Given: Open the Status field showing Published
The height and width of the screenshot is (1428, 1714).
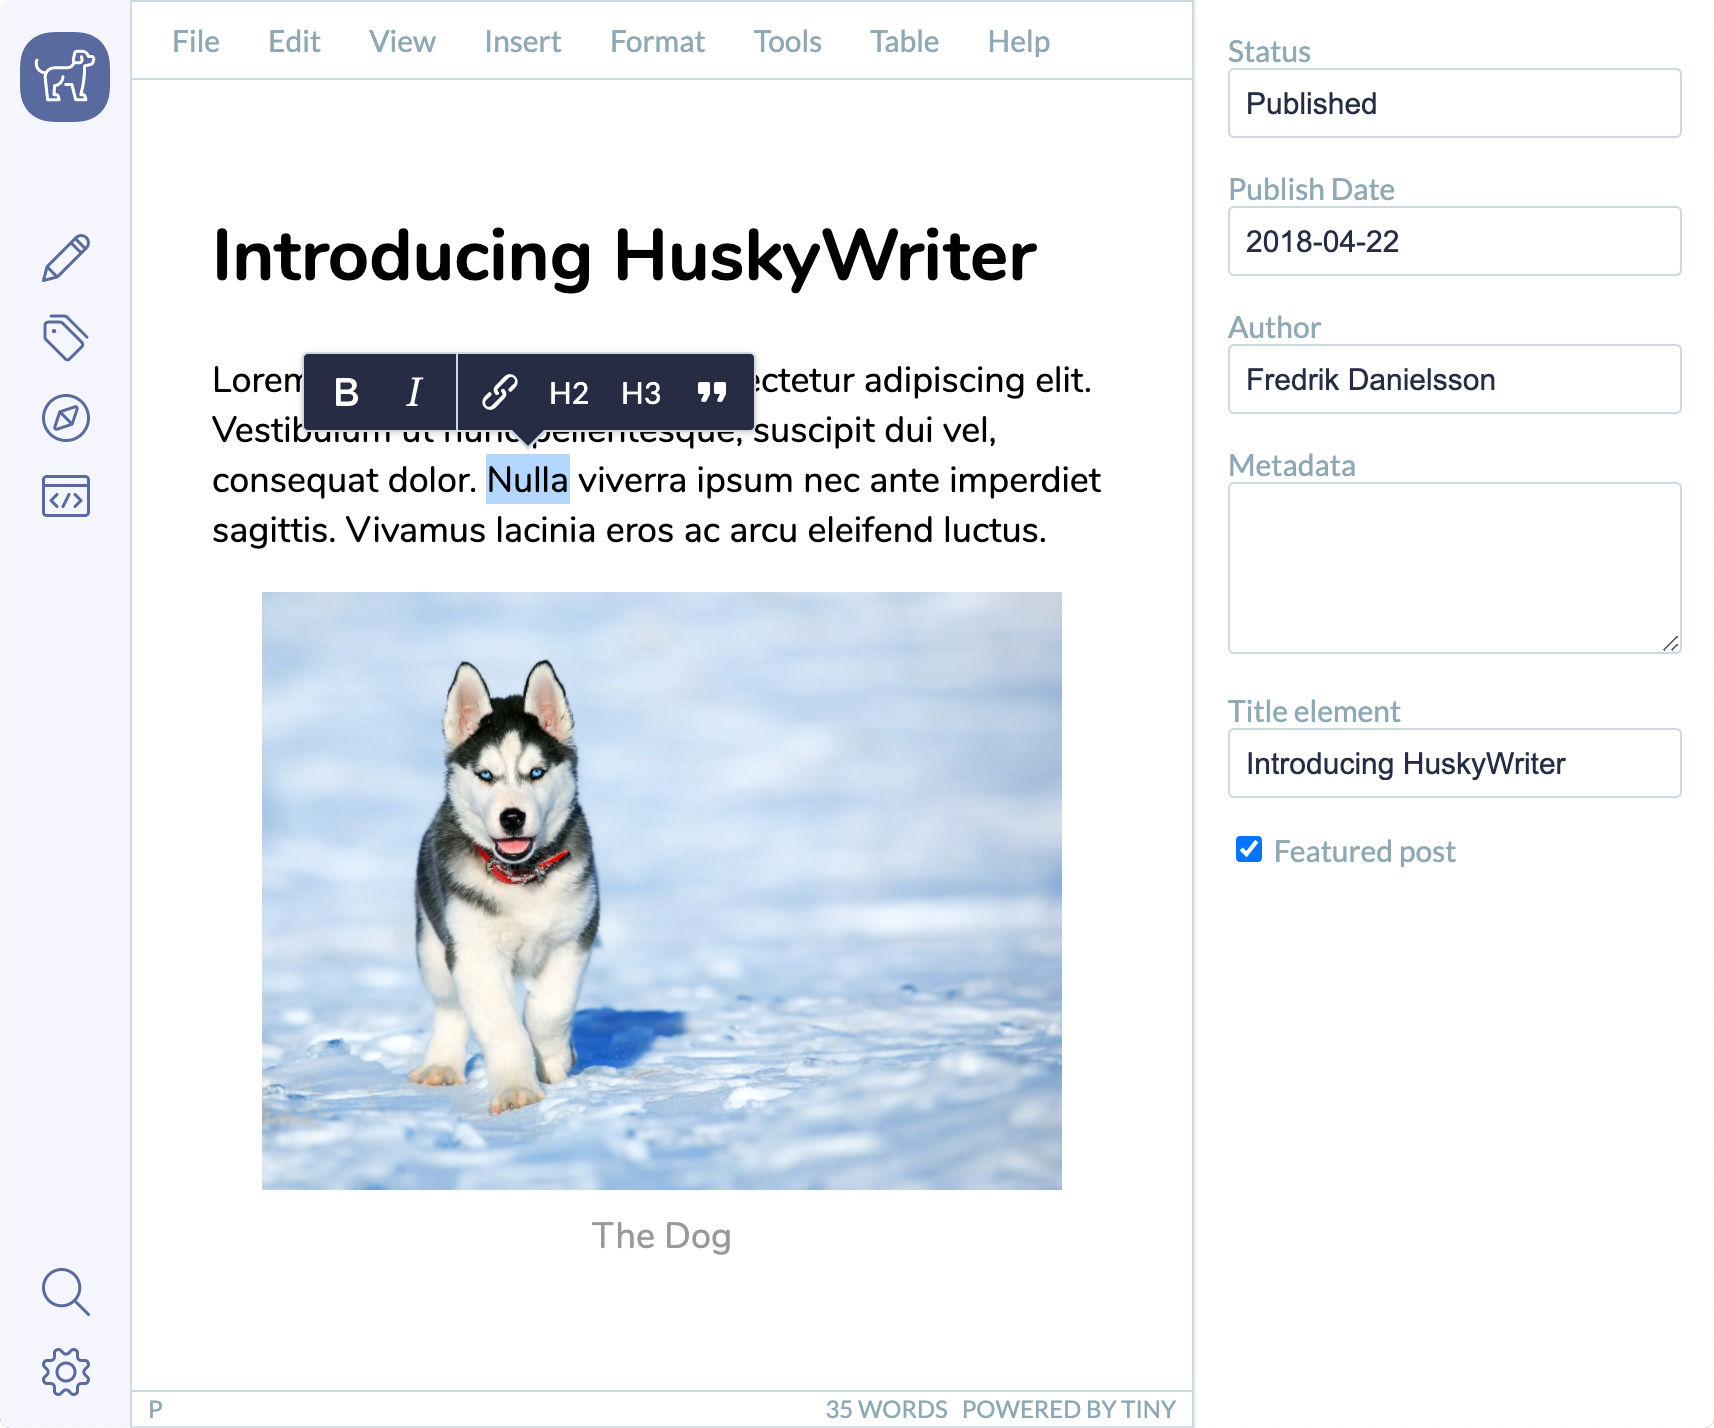Looking at the screenshot, I should point(1454,103).
